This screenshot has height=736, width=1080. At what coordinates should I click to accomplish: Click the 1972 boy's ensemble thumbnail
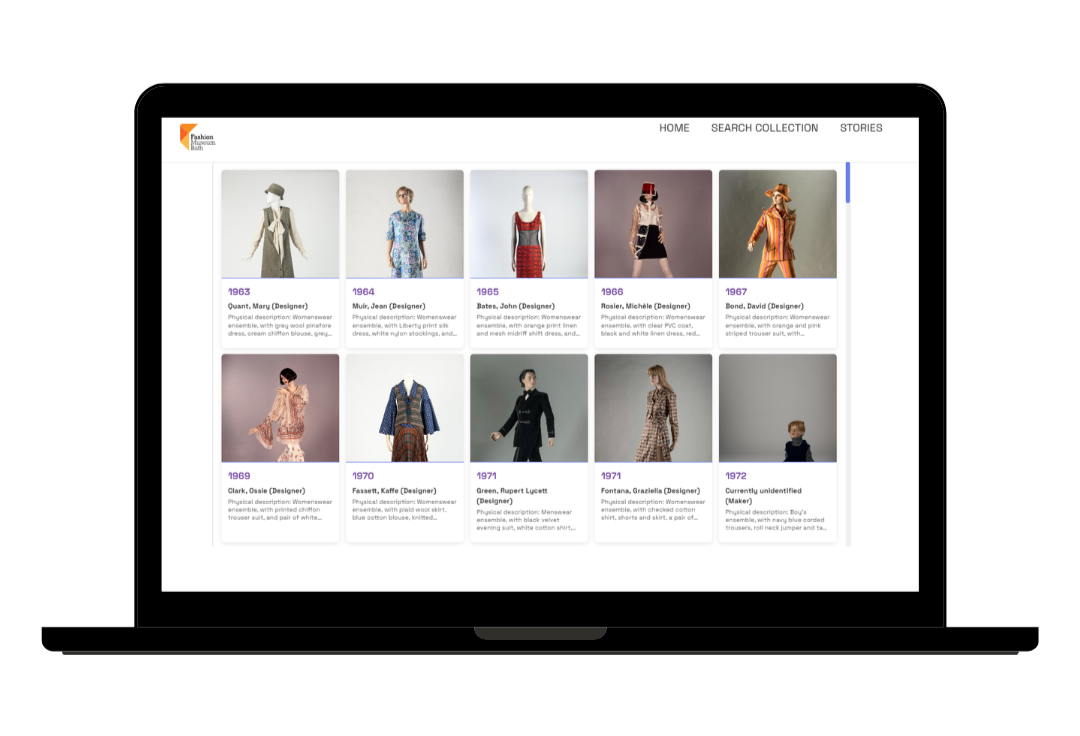click(777, 407)
